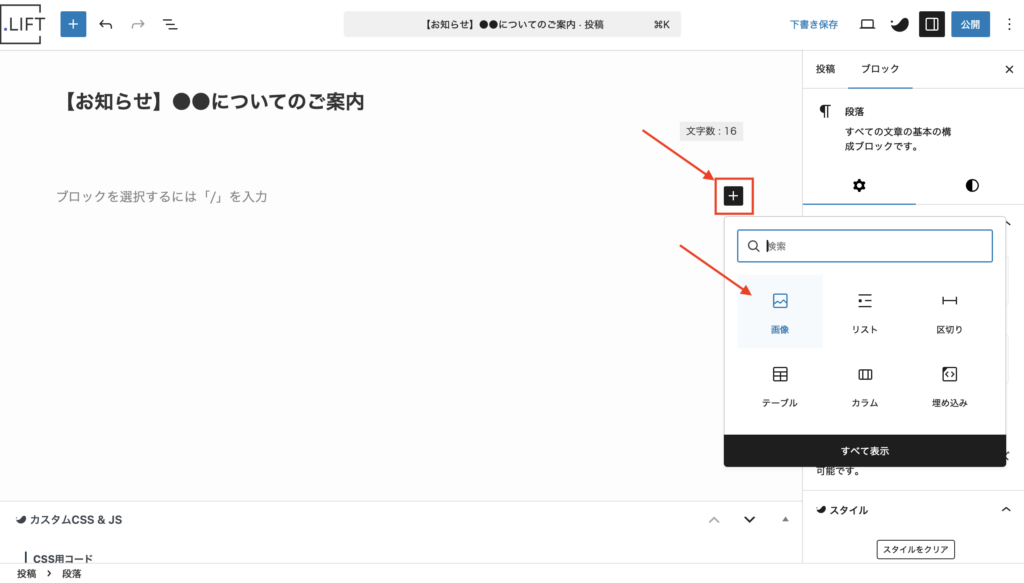Insert a Columns block (カラム)
The height and width of the screenshot is (583, 1024).
865,385
